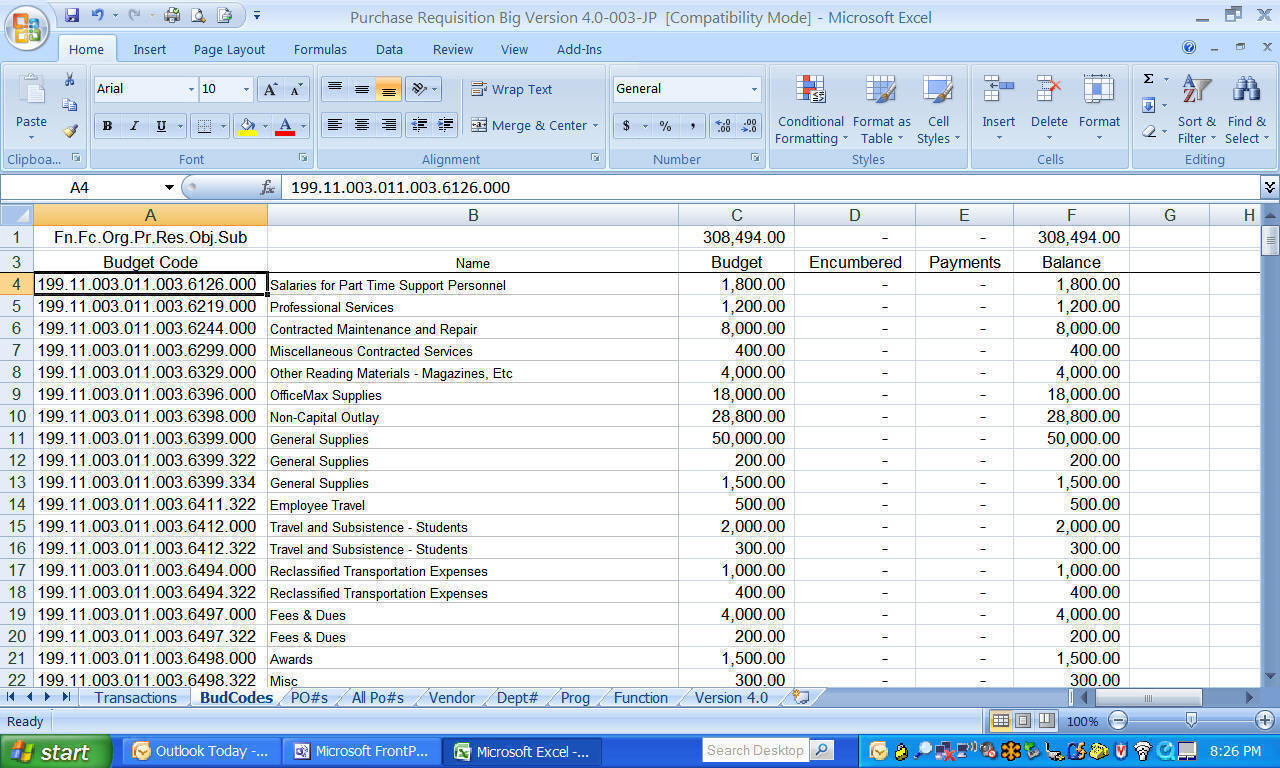Activate the Format Painter brush
The image size is (1280, 768).
[70, 130]
